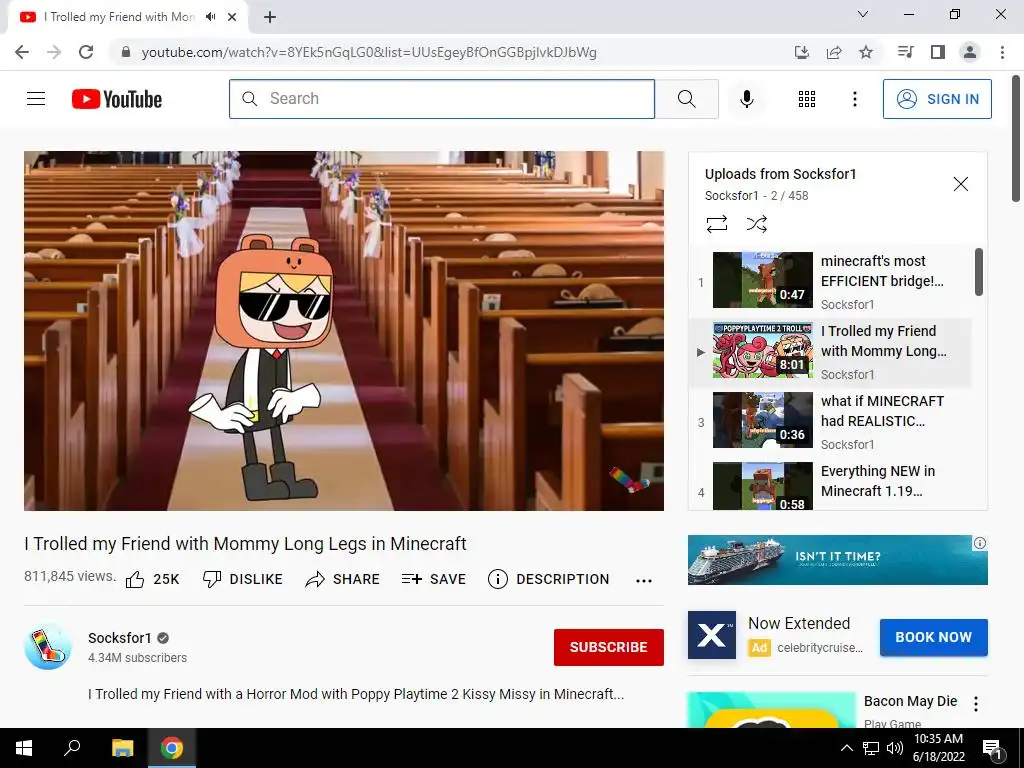Open File Explorer from taskbar

tap(122, 748)
